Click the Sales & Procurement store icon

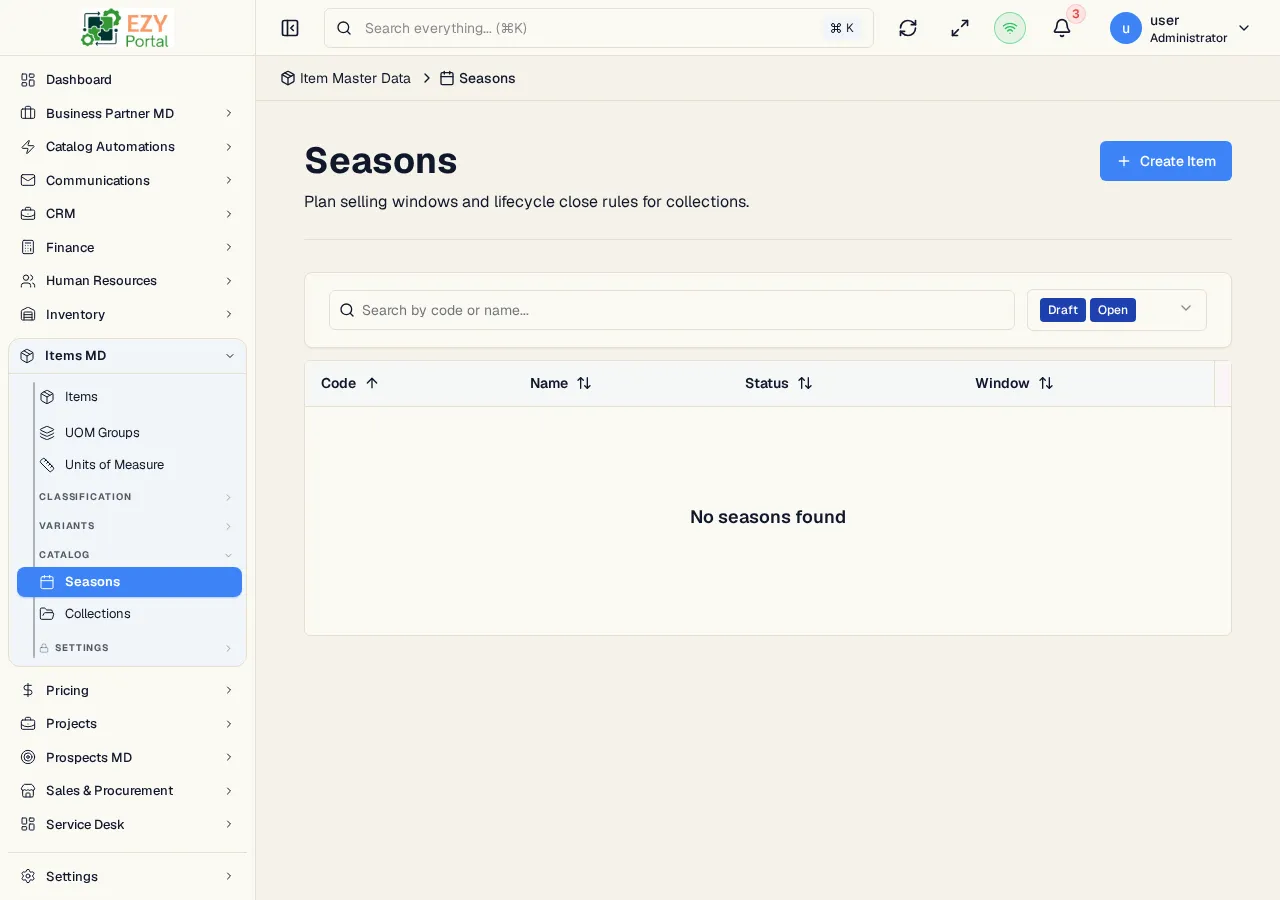pos(28,791)
